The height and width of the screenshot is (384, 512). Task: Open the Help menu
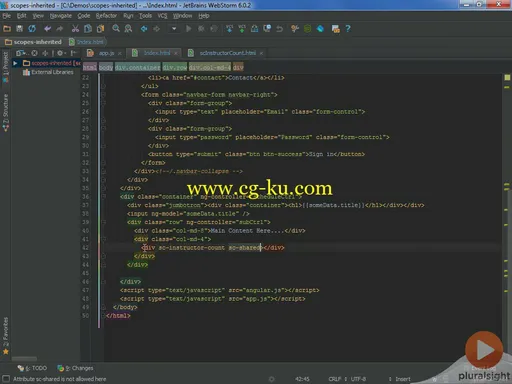pyautogui.click(x=204, y=16)
